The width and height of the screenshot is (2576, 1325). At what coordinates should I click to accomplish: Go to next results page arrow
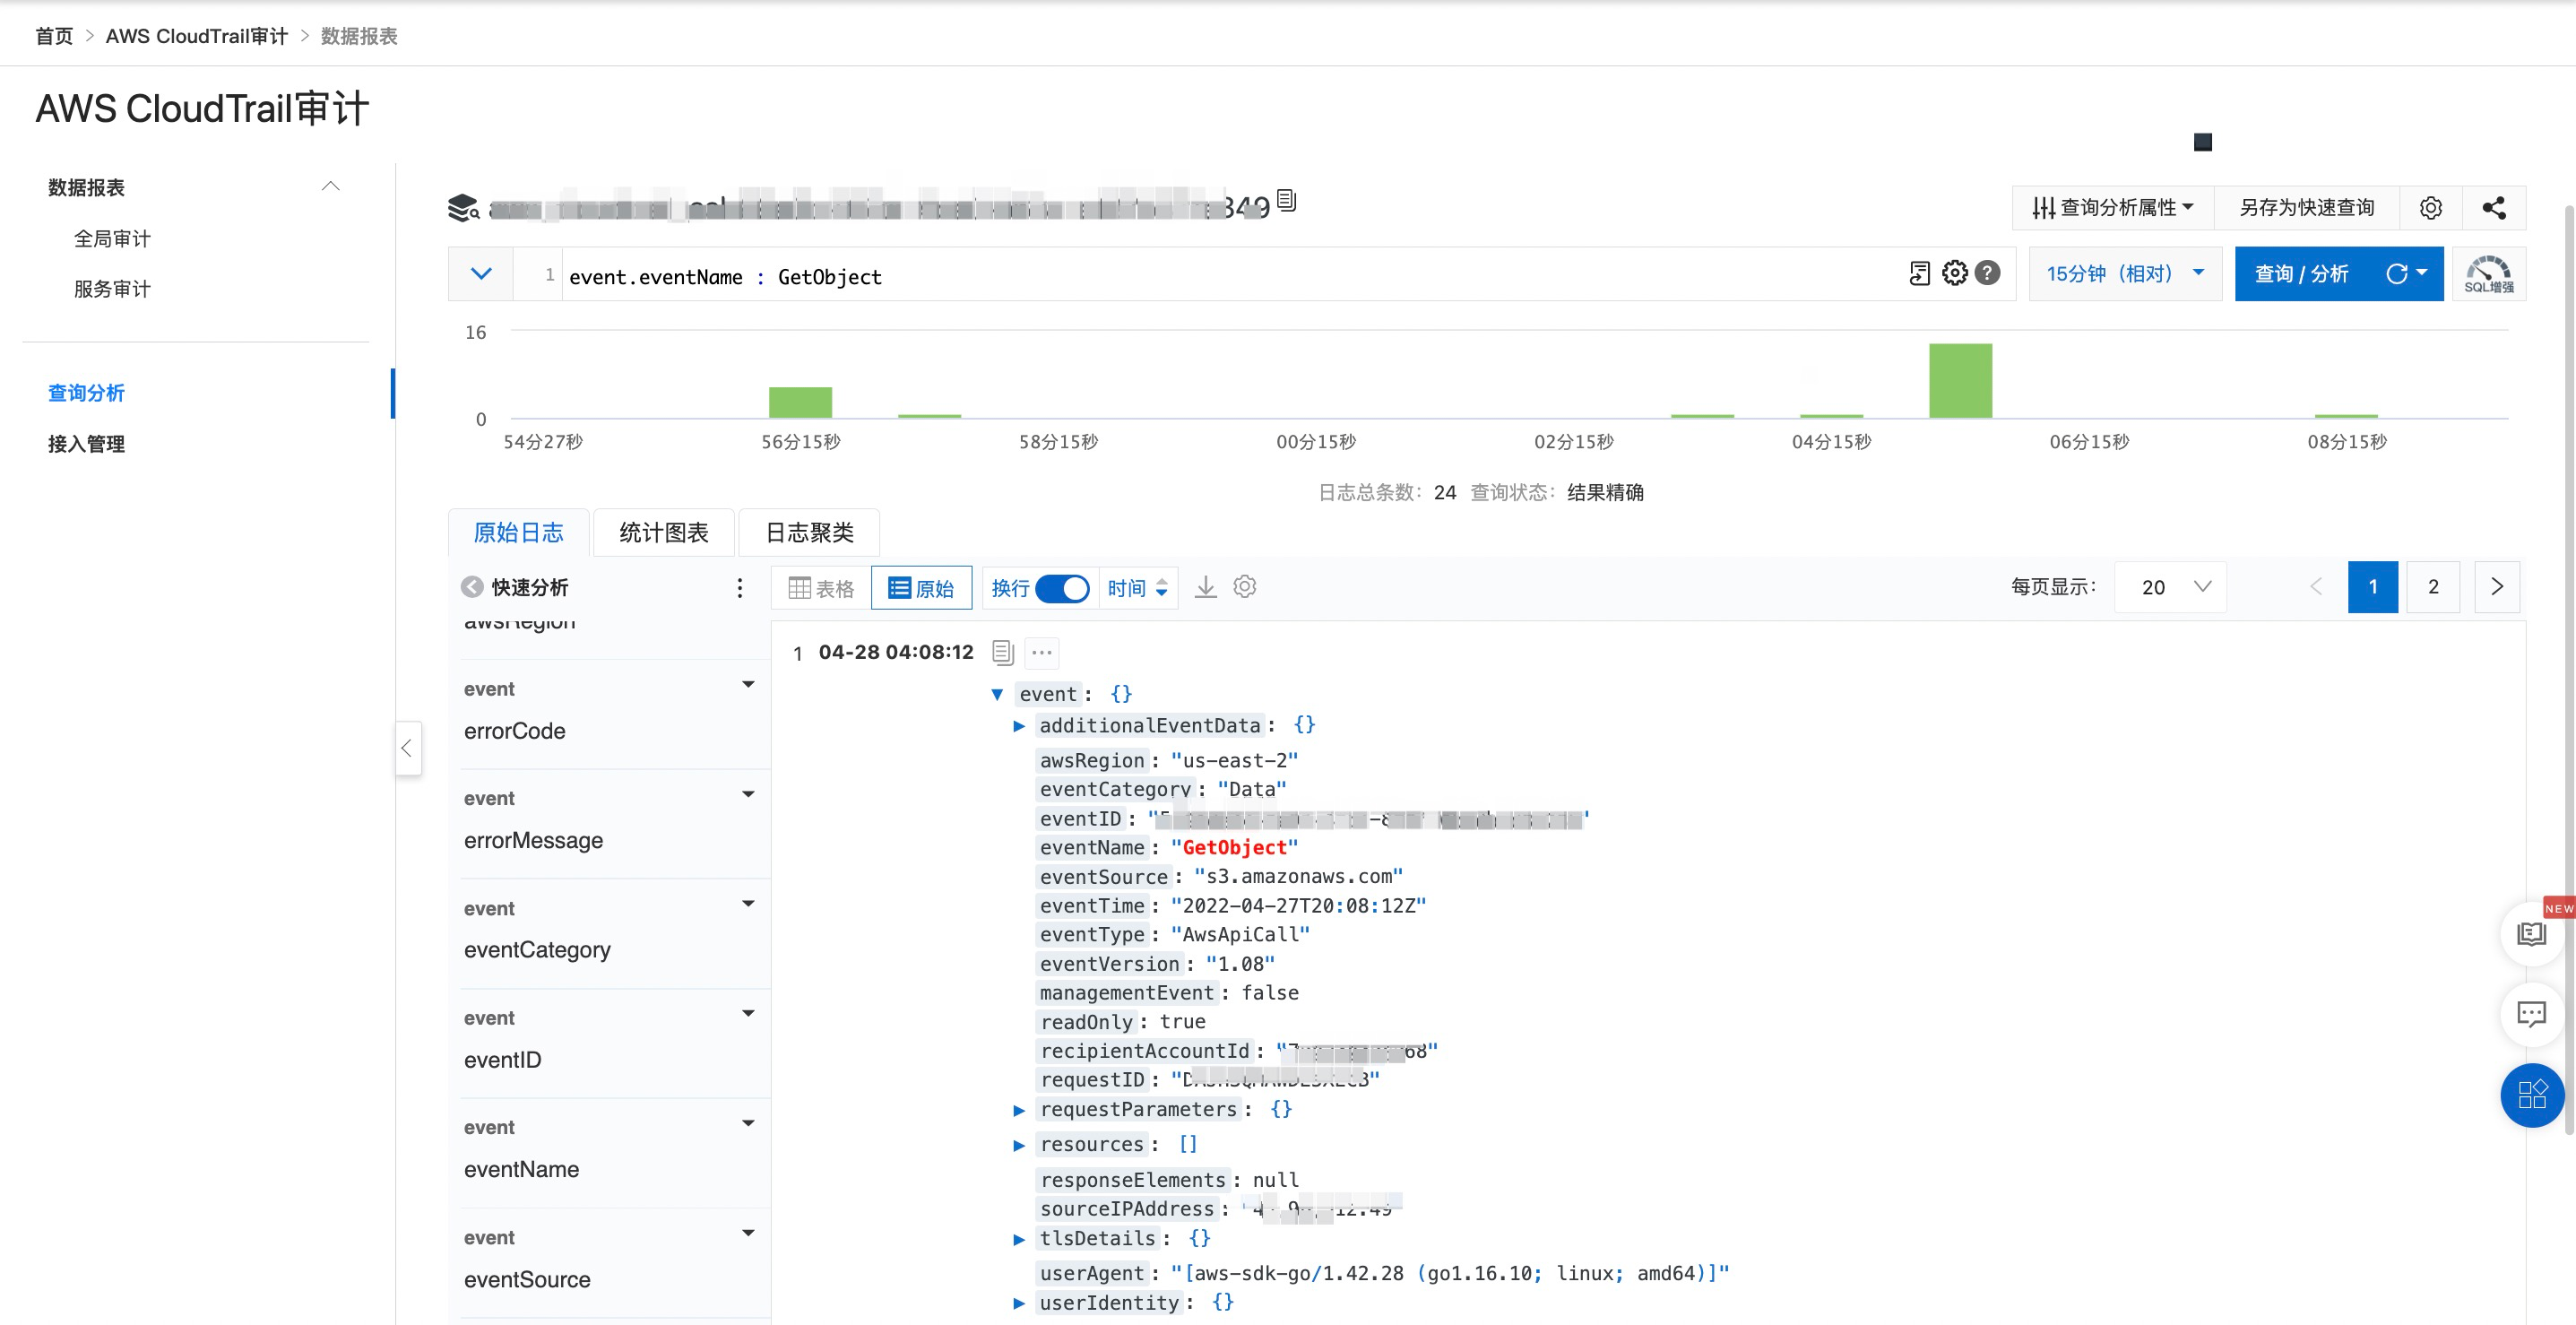(2497, 587)
